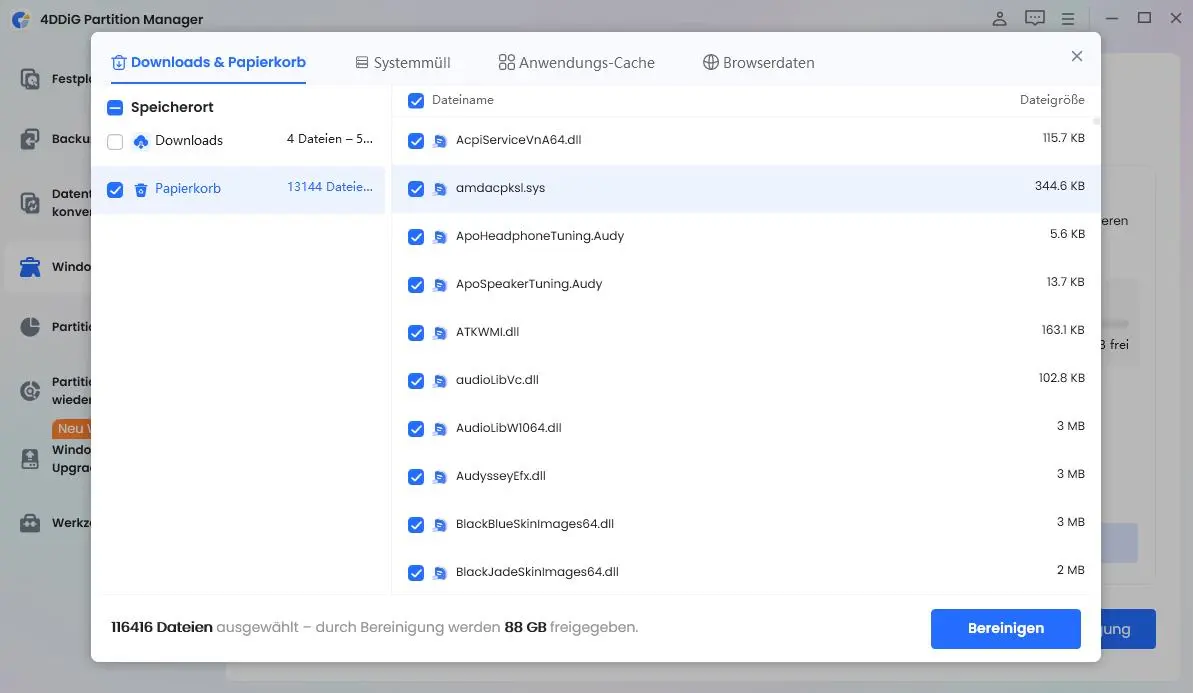Open the feedback chat icon in title bar
This screenshot has height=693, width=1193.
(x=1034, y=18)
